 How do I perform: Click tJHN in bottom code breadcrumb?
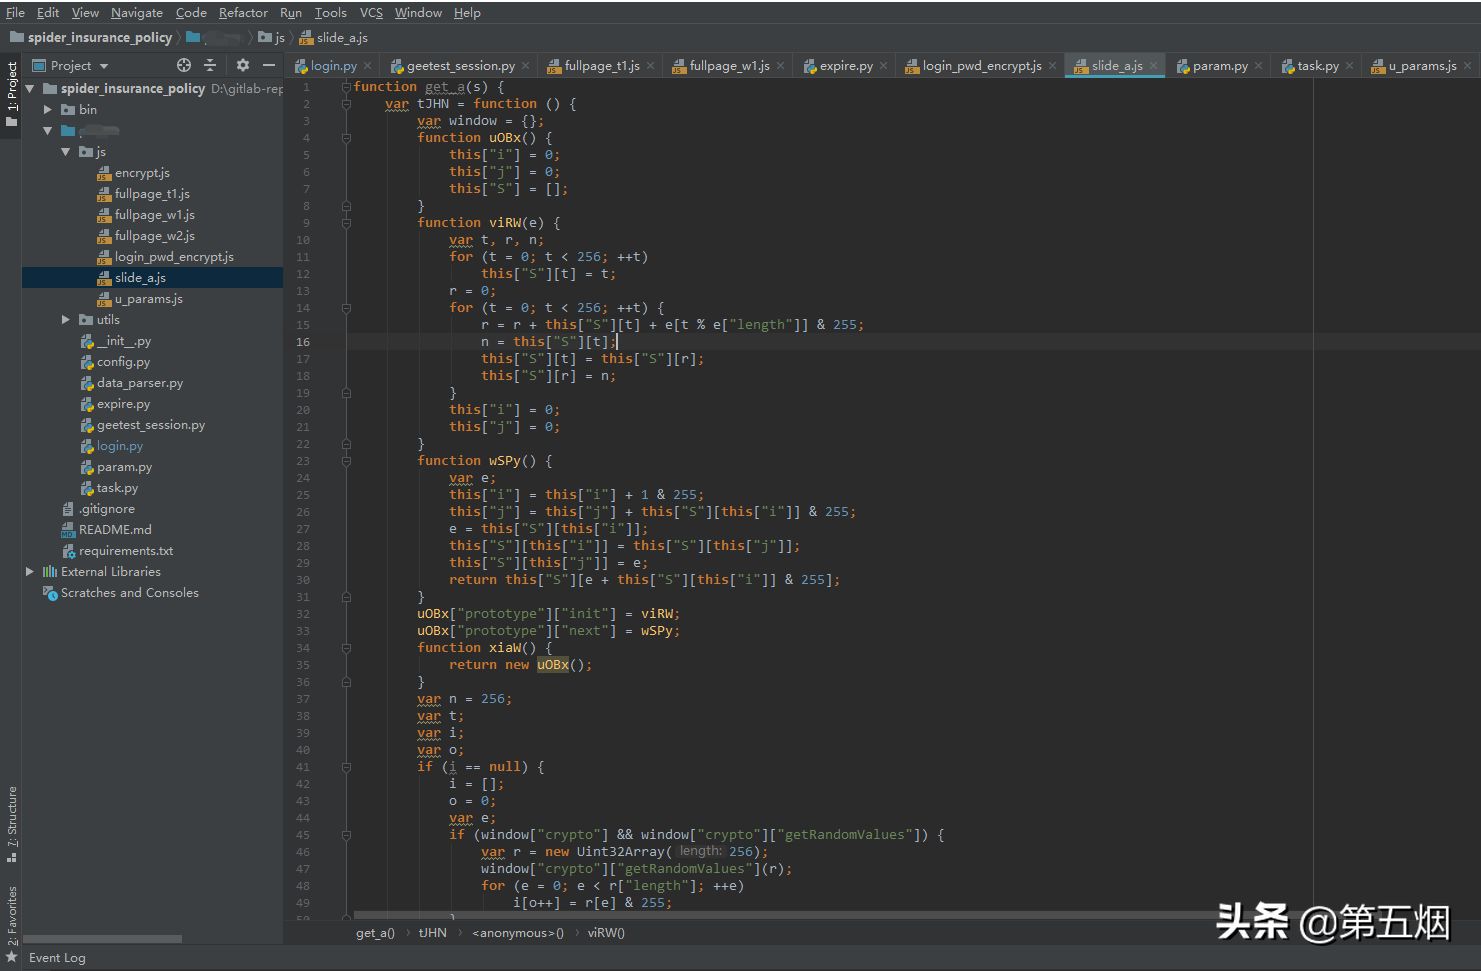(x=432, y=932)
